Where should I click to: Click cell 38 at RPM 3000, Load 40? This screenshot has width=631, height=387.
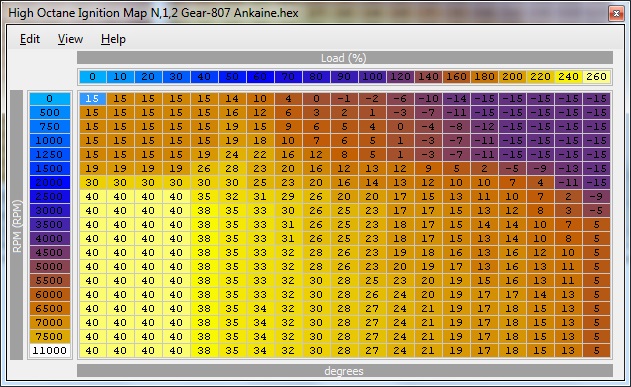click(204, 210)
